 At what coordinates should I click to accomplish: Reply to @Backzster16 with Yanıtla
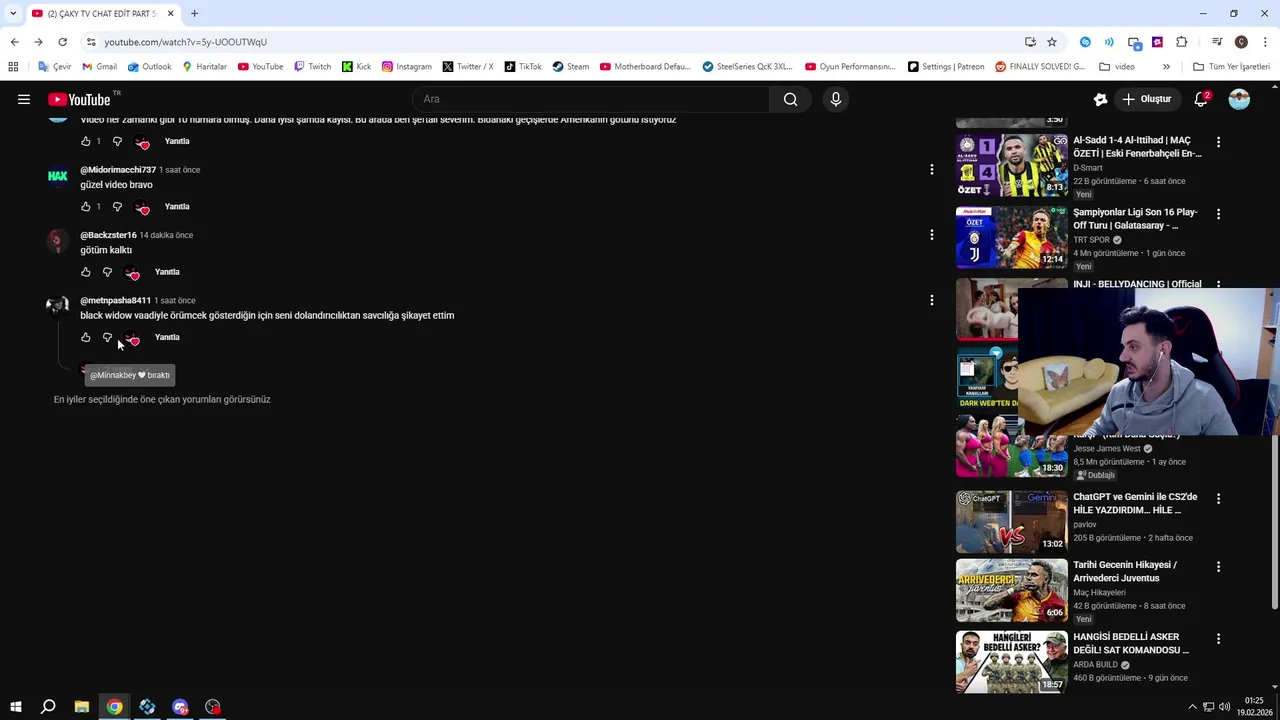click(x=167, y=272)
